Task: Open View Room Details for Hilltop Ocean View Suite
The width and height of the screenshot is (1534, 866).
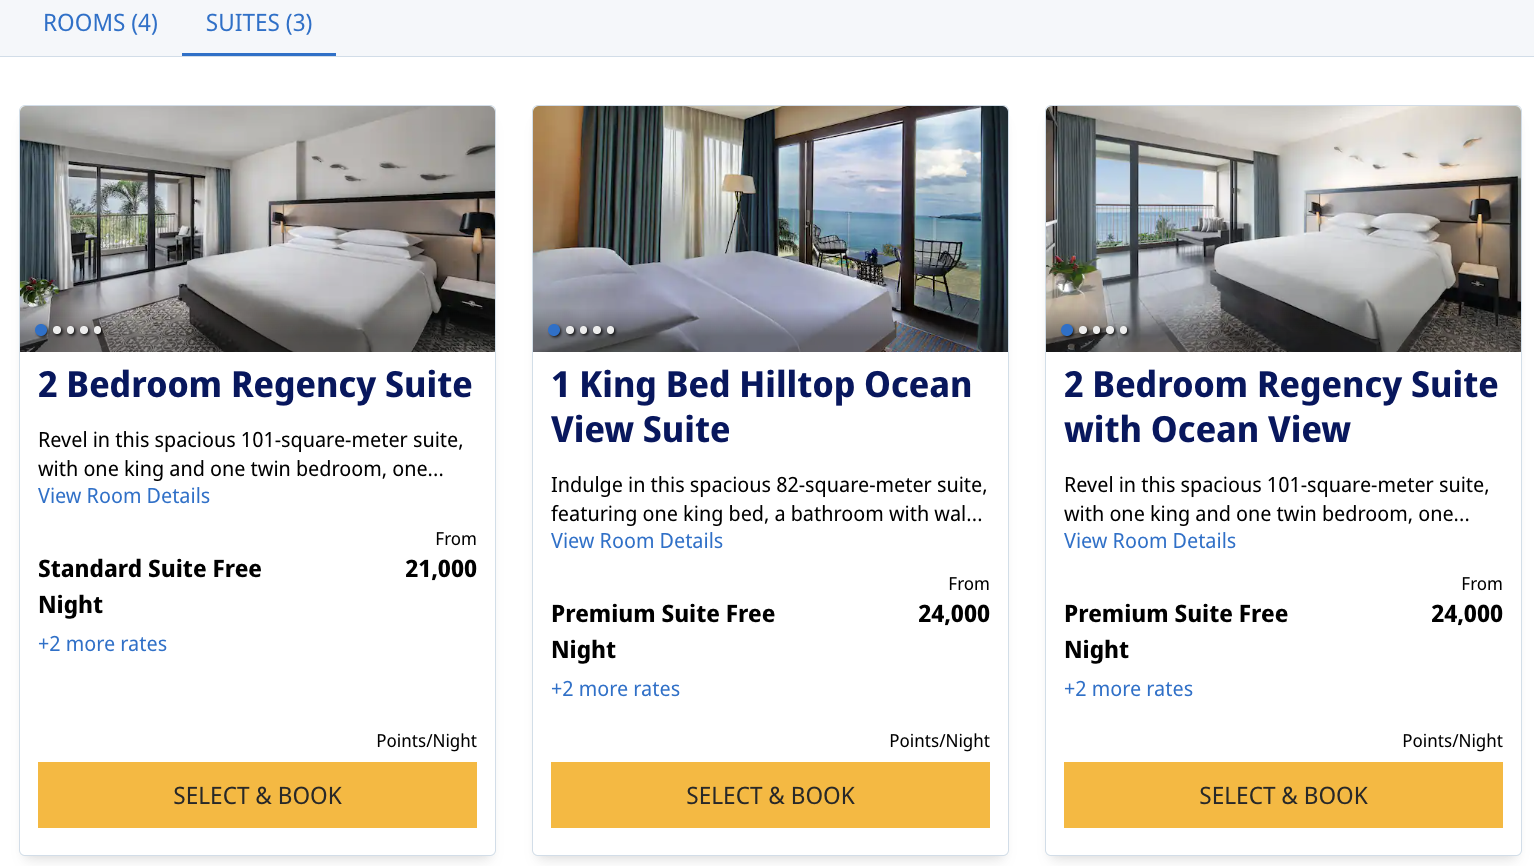Action: coord(636,540)
